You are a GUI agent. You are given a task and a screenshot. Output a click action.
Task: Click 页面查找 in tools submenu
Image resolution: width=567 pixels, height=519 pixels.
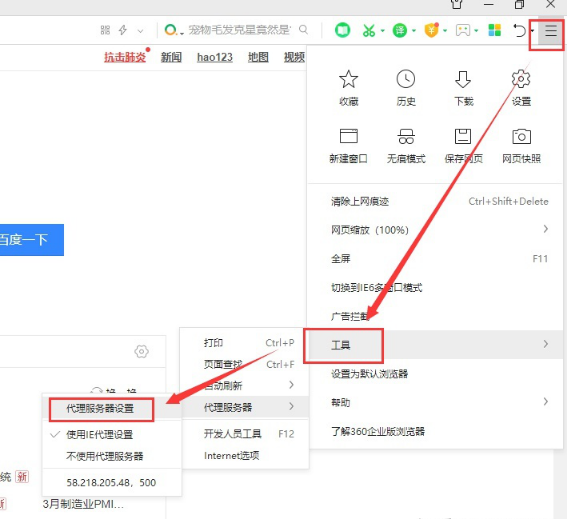pos(245,364)
